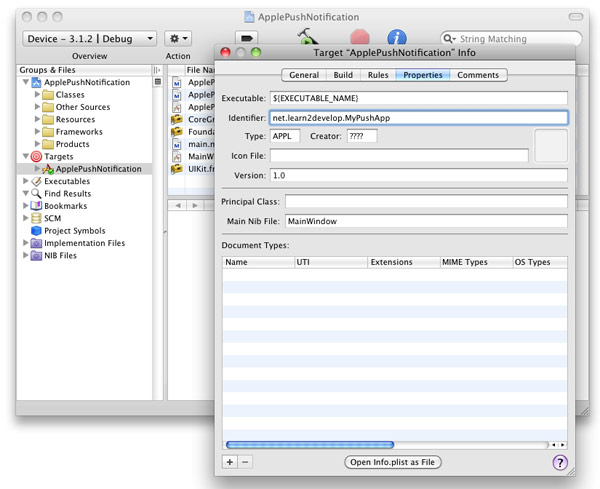Image resolution: width=600 pixels, height=489 pixels.
Task: Open the Comments tab
Action: click(478, 75)
